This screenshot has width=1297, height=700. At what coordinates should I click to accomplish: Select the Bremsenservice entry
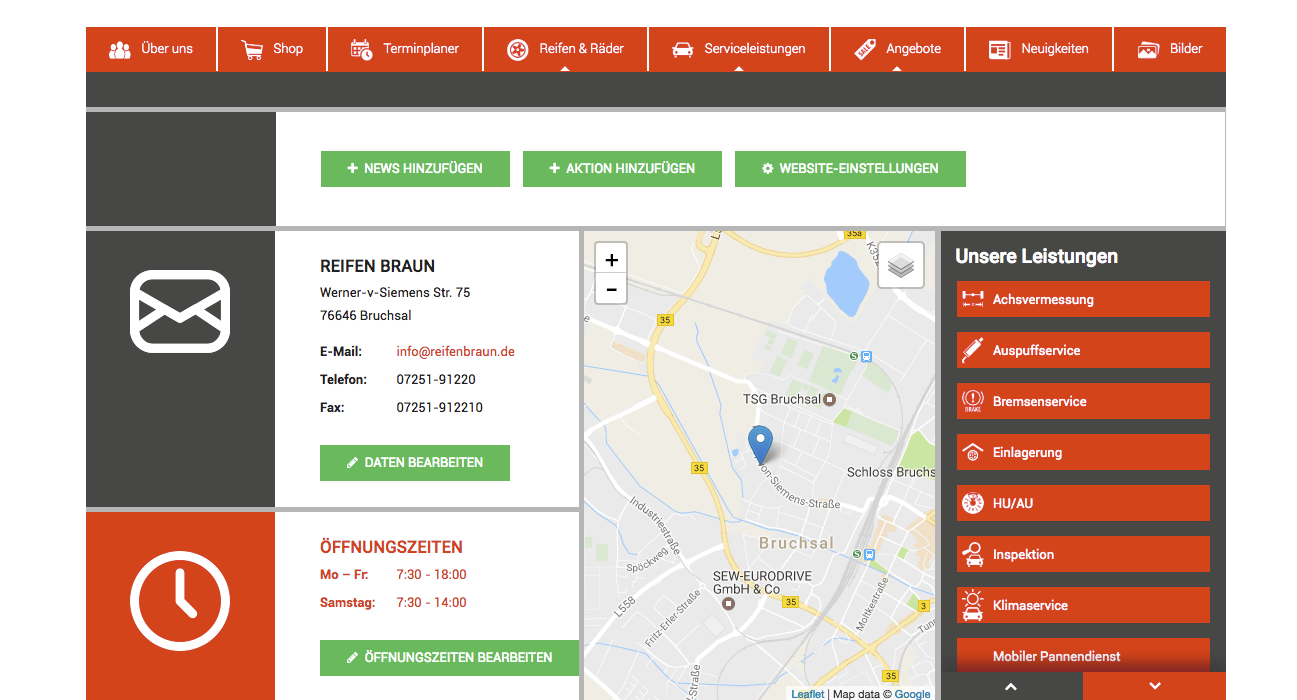pyautogui.click(x=1083, y=401)
